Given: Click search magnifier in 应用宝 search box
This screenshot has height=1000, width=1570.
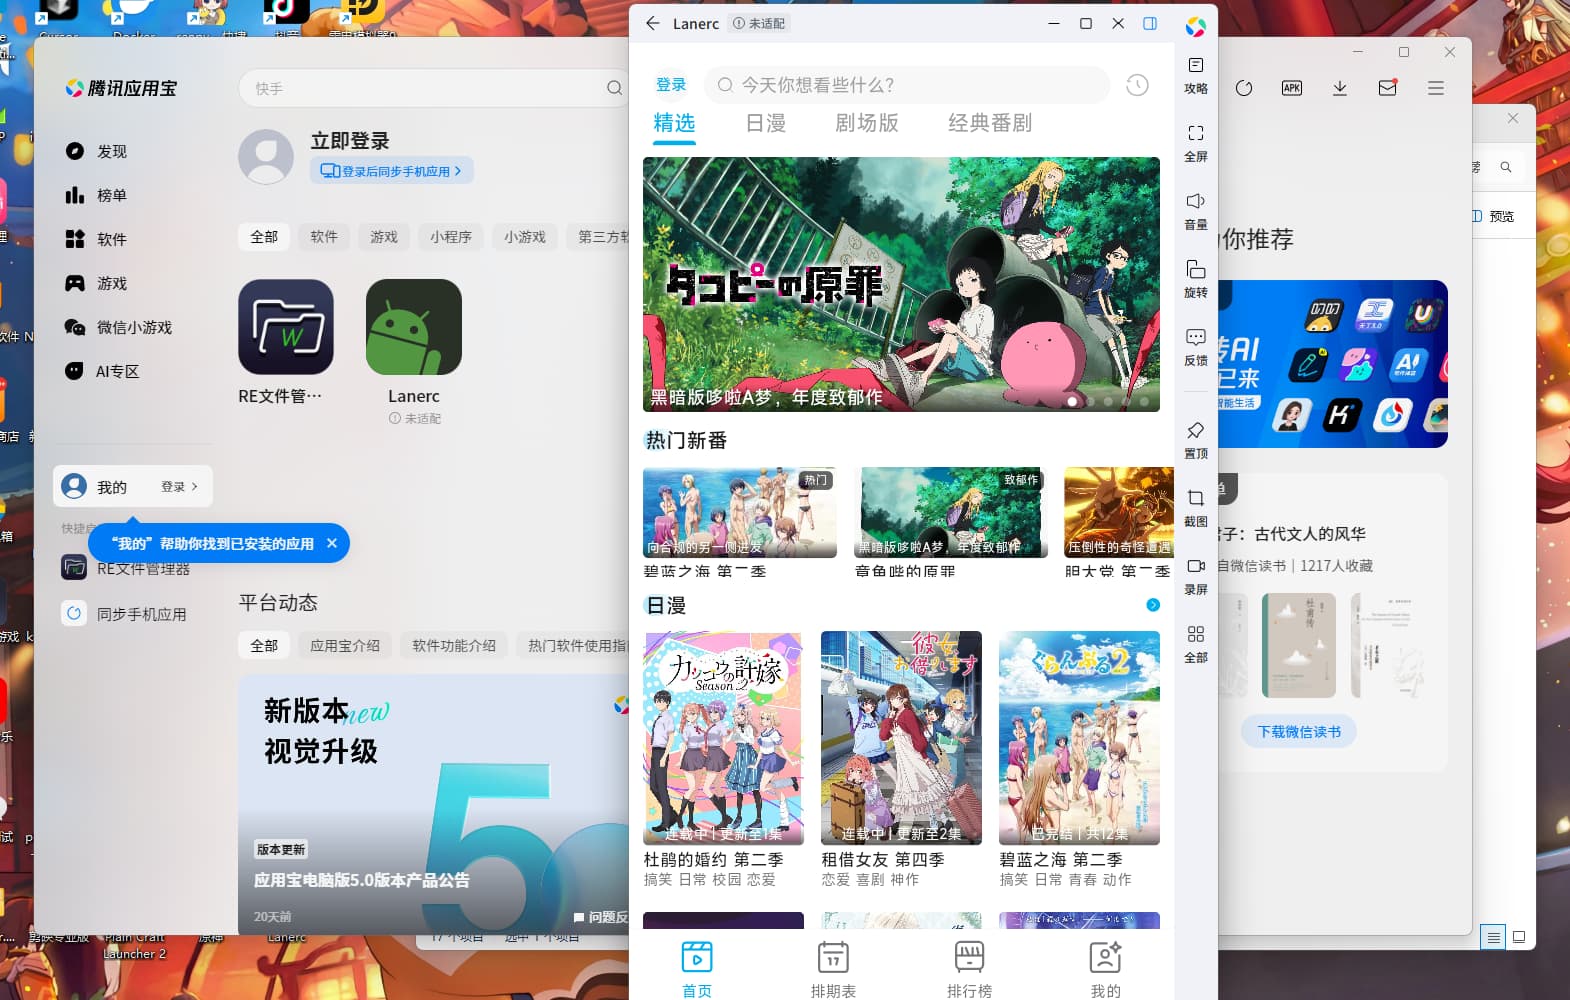Looking at the screenshot, I should coord(614,88).
